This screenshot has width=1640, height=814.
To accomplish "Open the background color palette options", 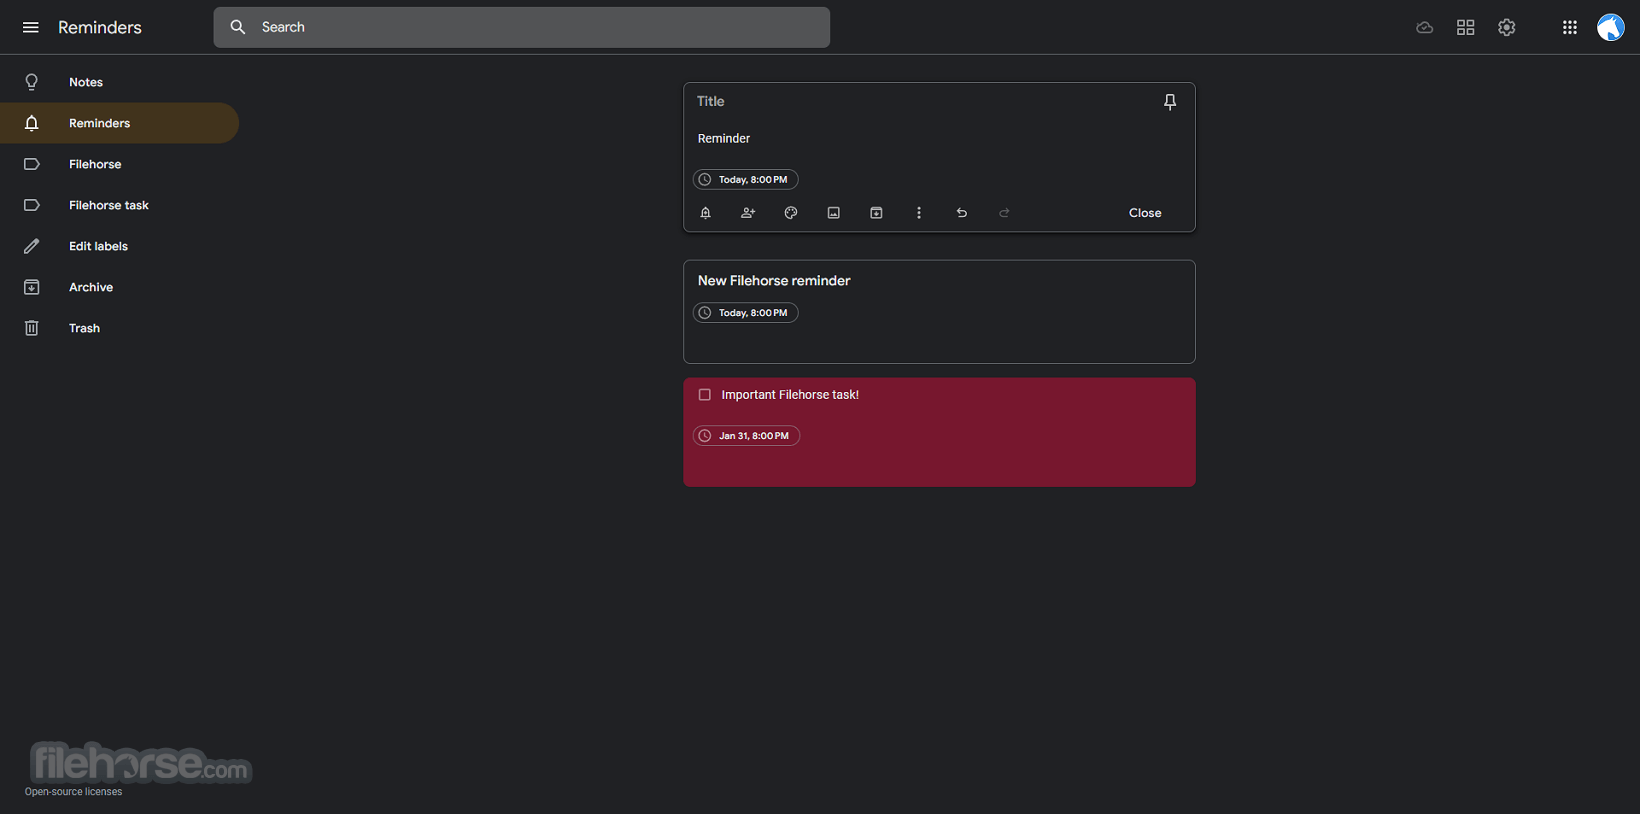I will tap(791, 213).
